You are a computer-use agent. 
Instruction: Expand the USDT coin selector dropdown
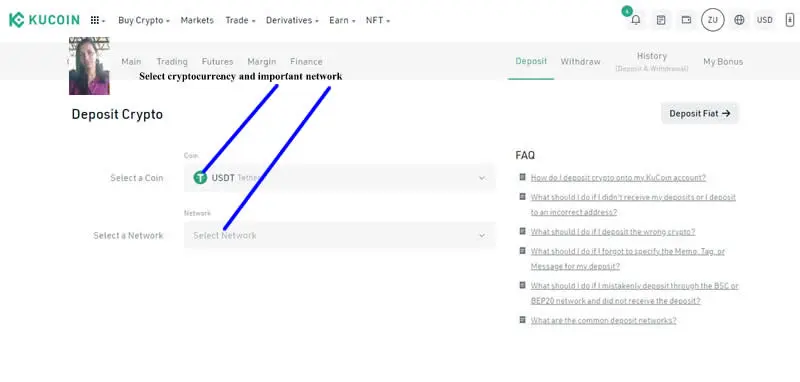[x=340, y=177]
